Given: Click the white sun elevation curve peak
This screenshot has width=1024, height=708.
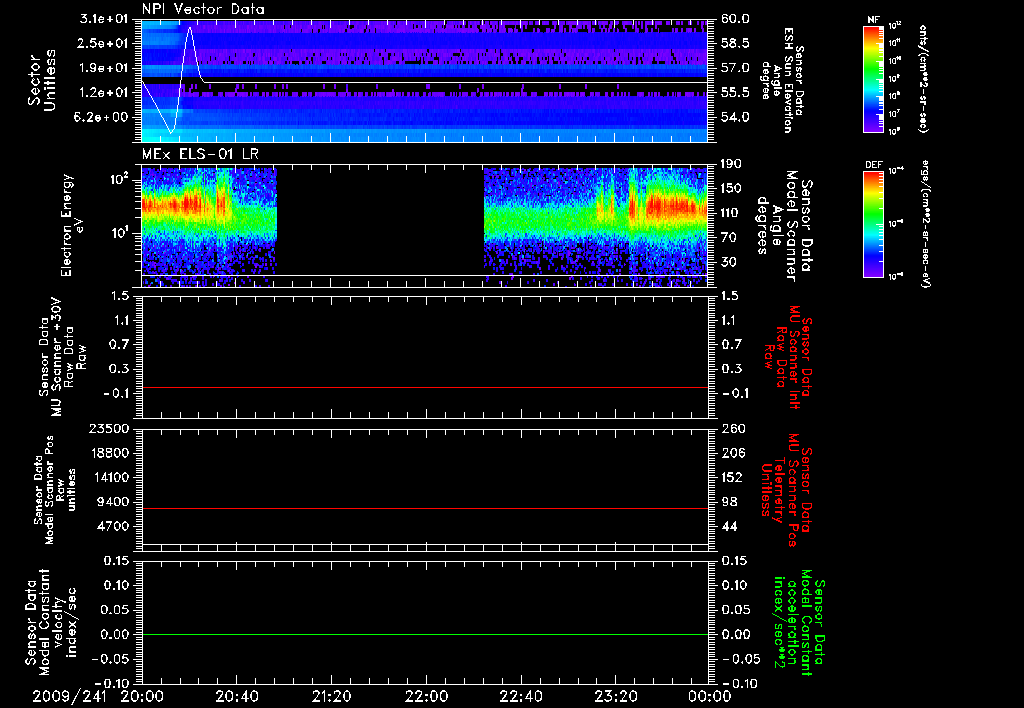Looking at the screenshot, I should (x=189, y=28).
